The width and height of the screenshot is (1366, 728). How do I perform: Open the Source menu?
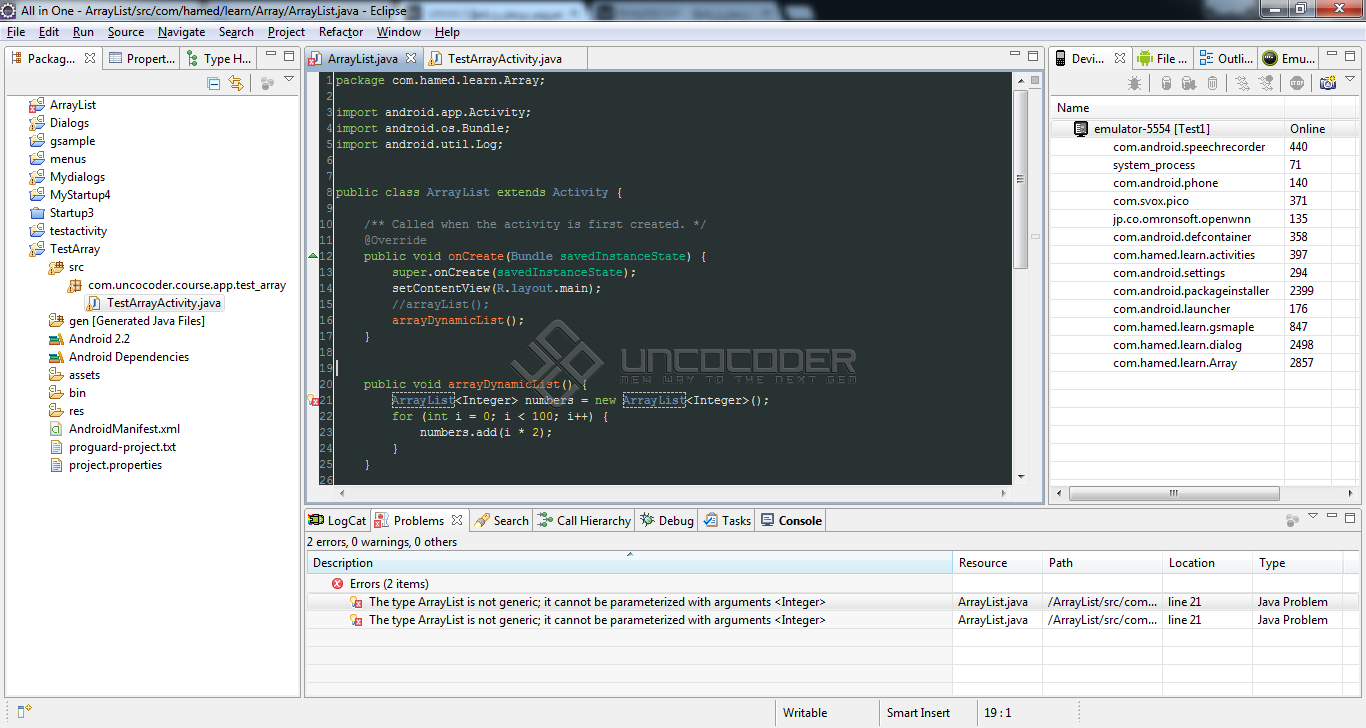(x=126, y=32)
